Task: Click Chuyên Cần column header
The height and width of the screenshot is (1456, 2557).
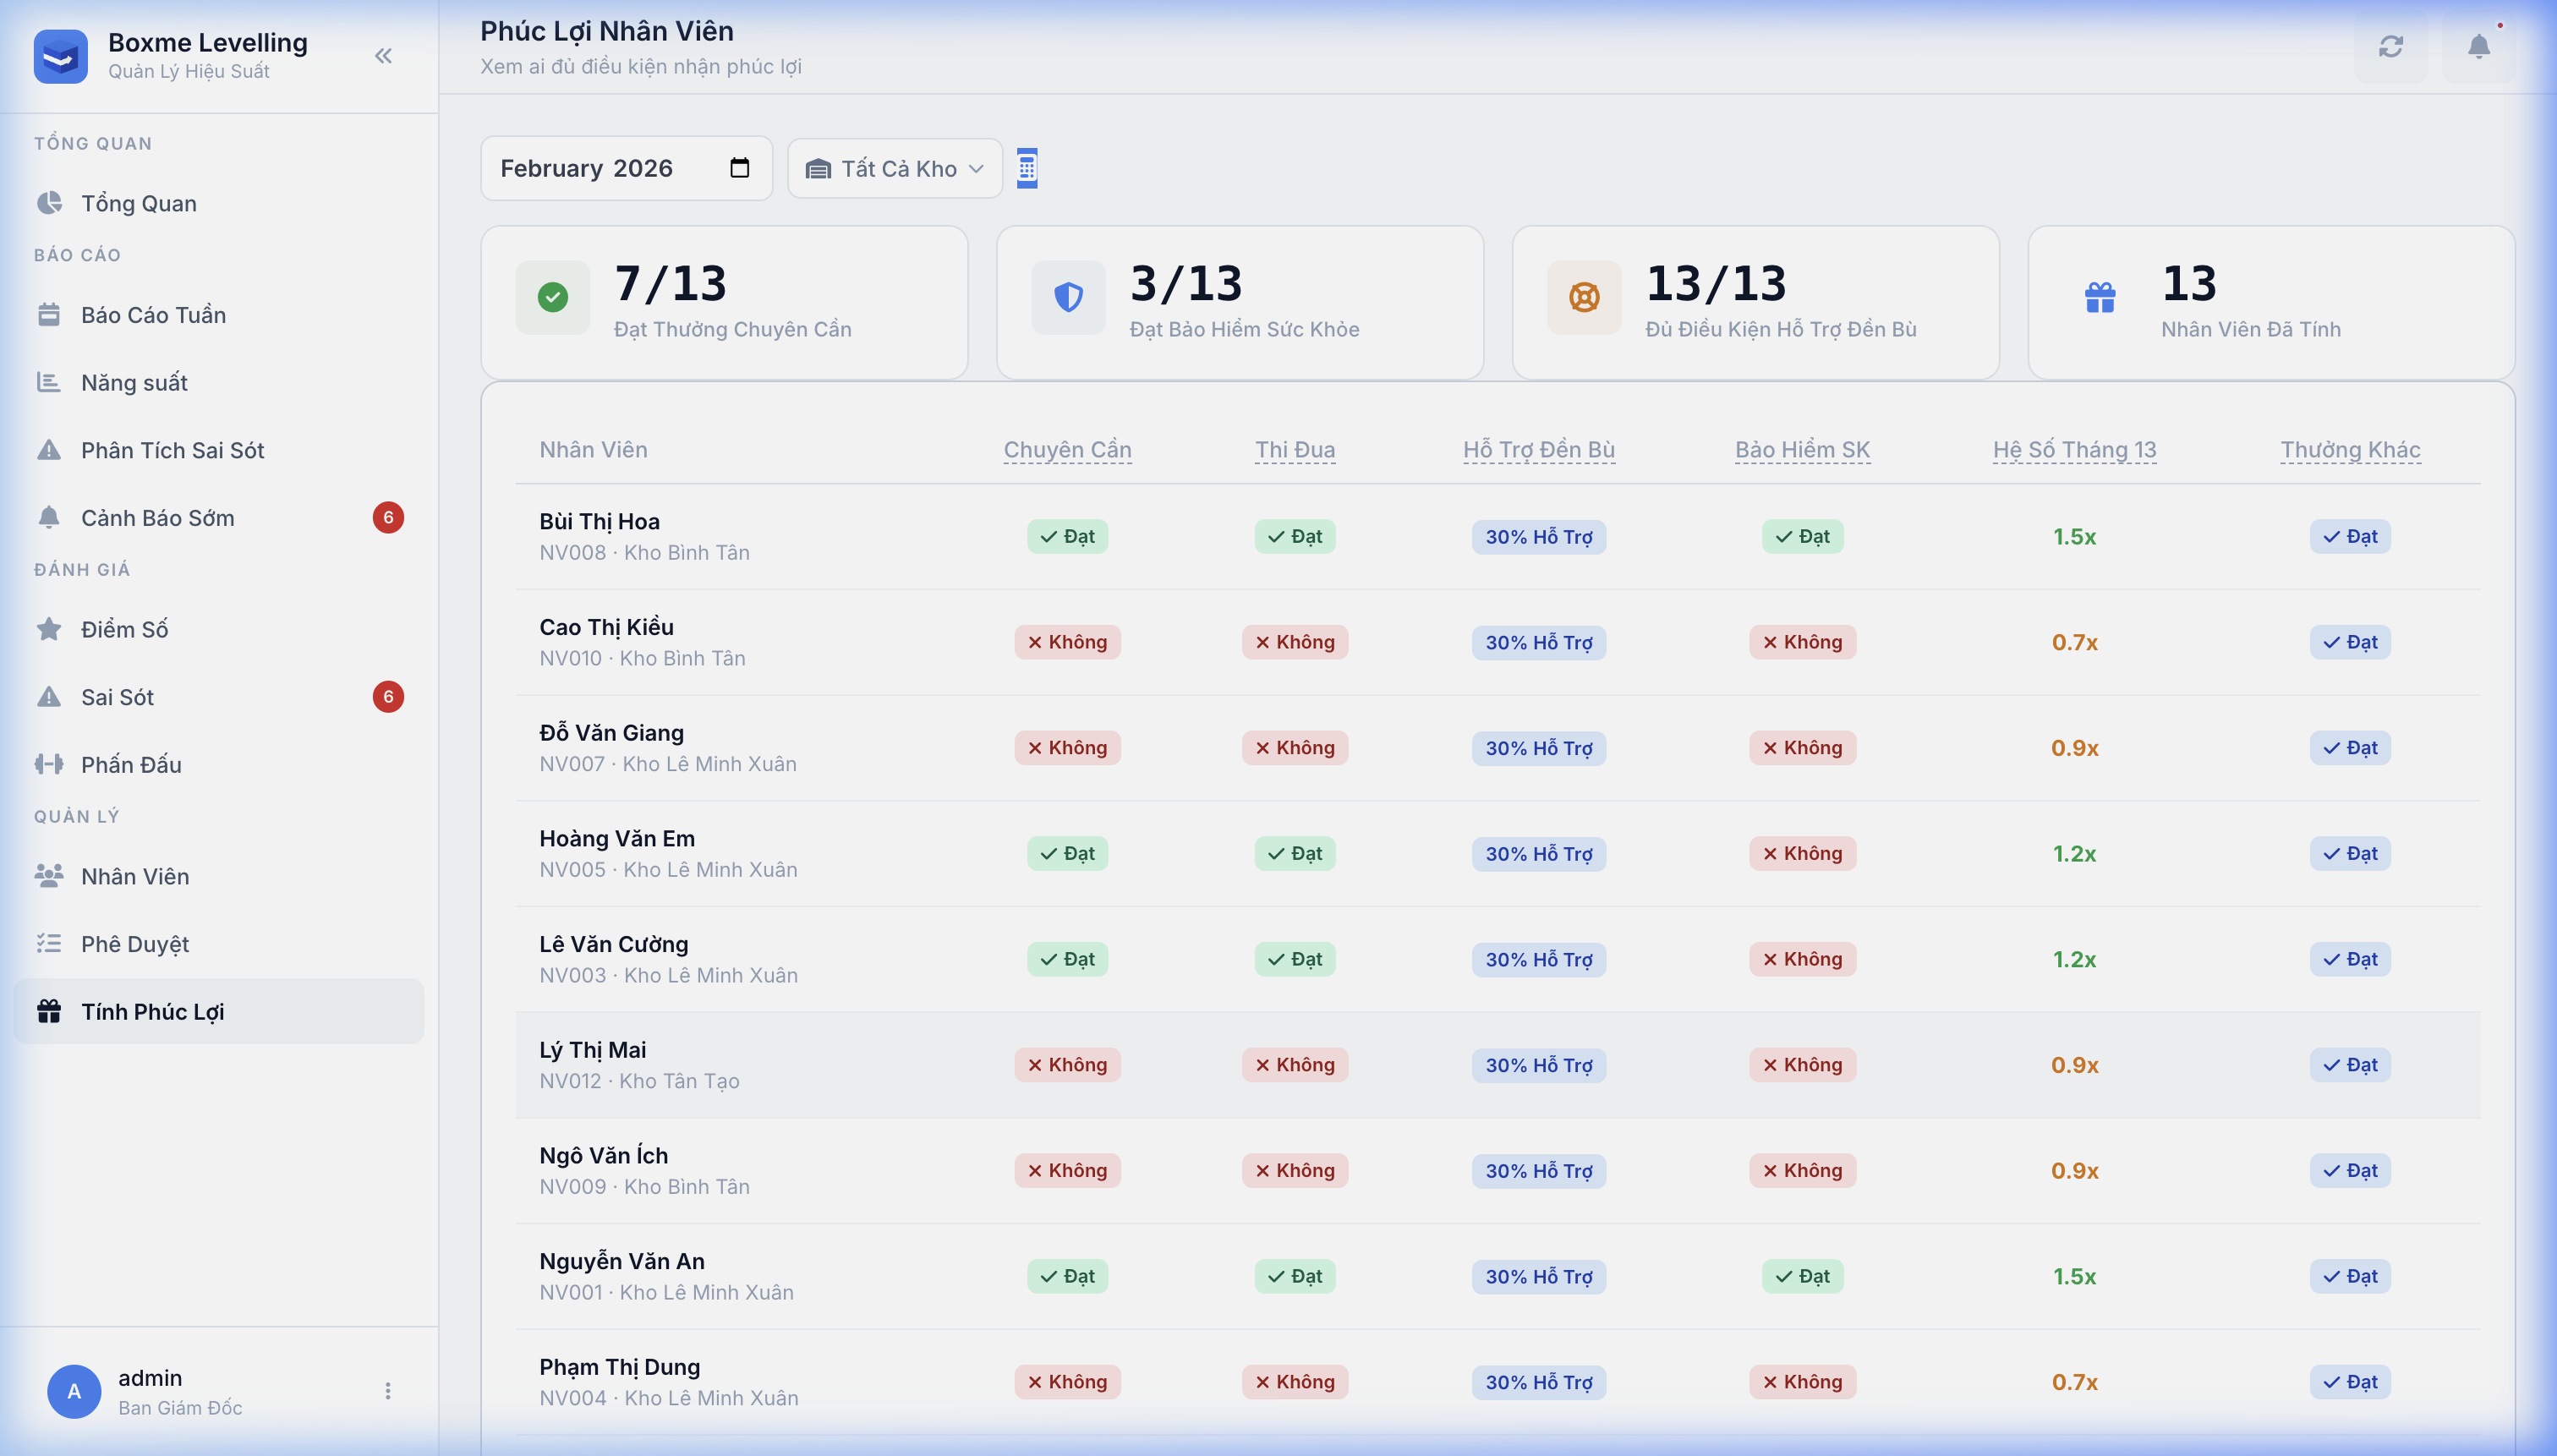Action: [1067, 450]
